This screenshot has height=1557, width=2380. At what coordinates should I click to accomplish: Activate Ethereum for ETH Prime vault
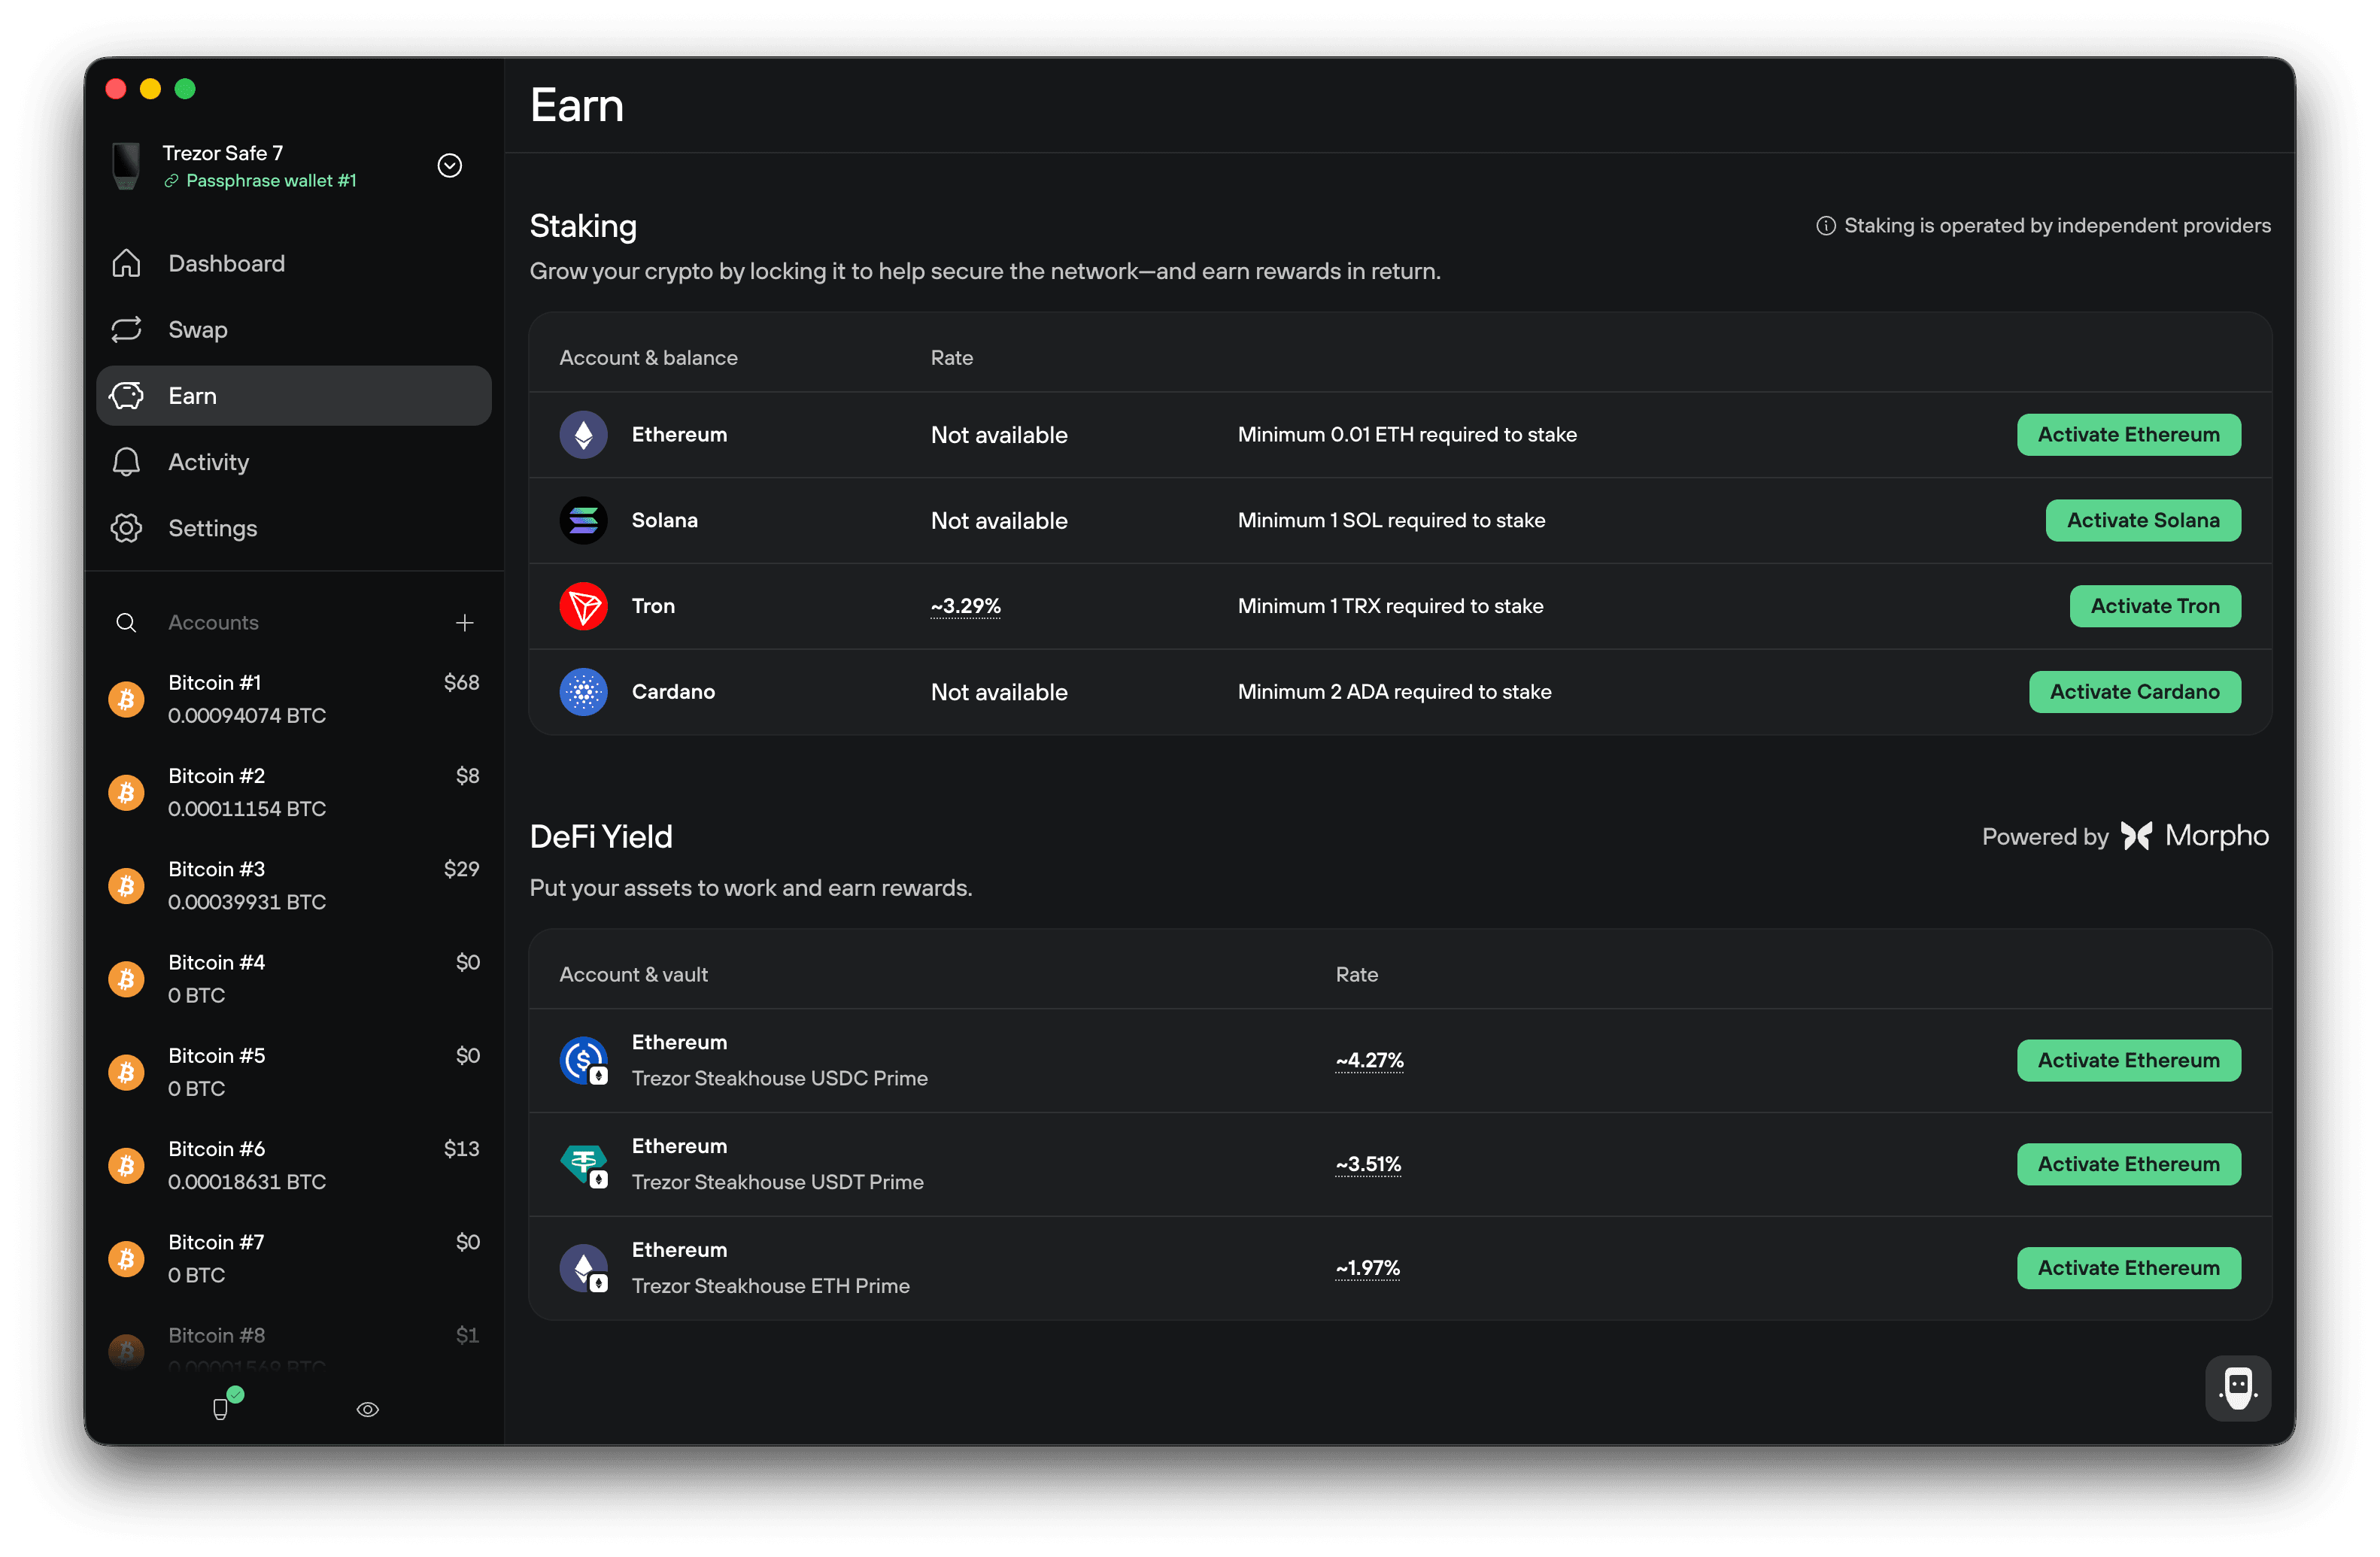coord(2129,1268)
